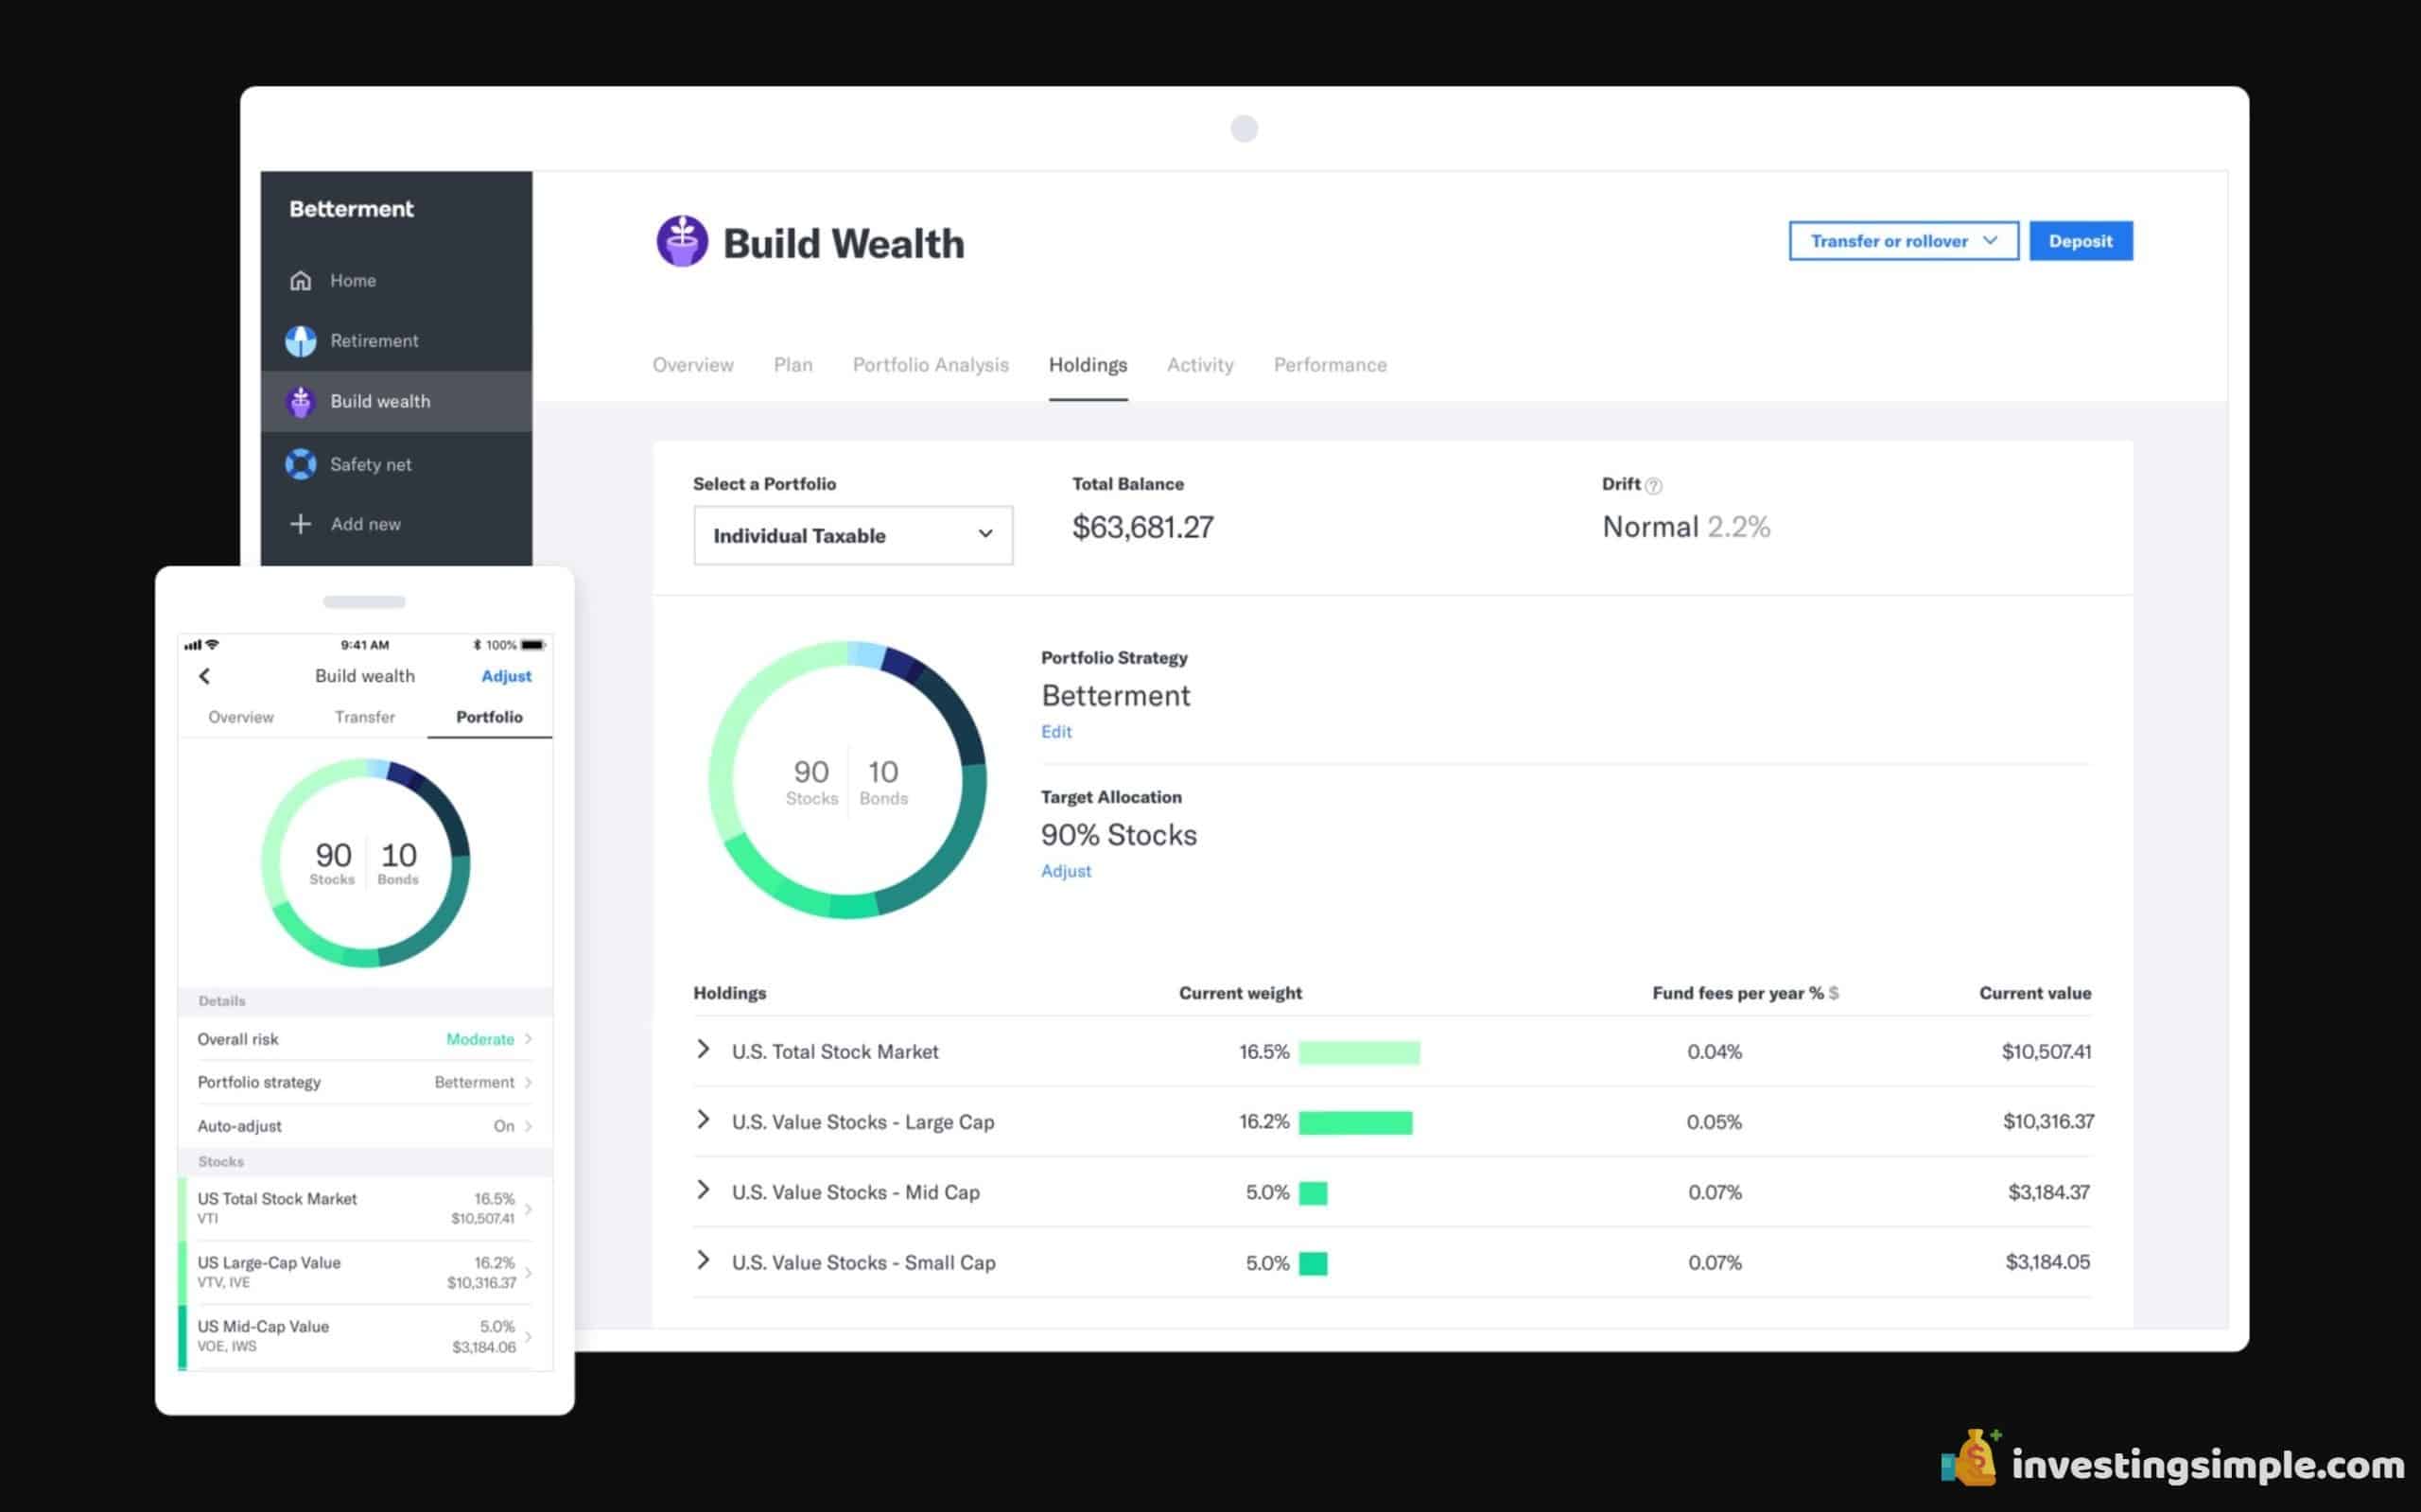Open Portfolio strategy chevron in mobile app

pyautogui.click(x=528, y=1082)
